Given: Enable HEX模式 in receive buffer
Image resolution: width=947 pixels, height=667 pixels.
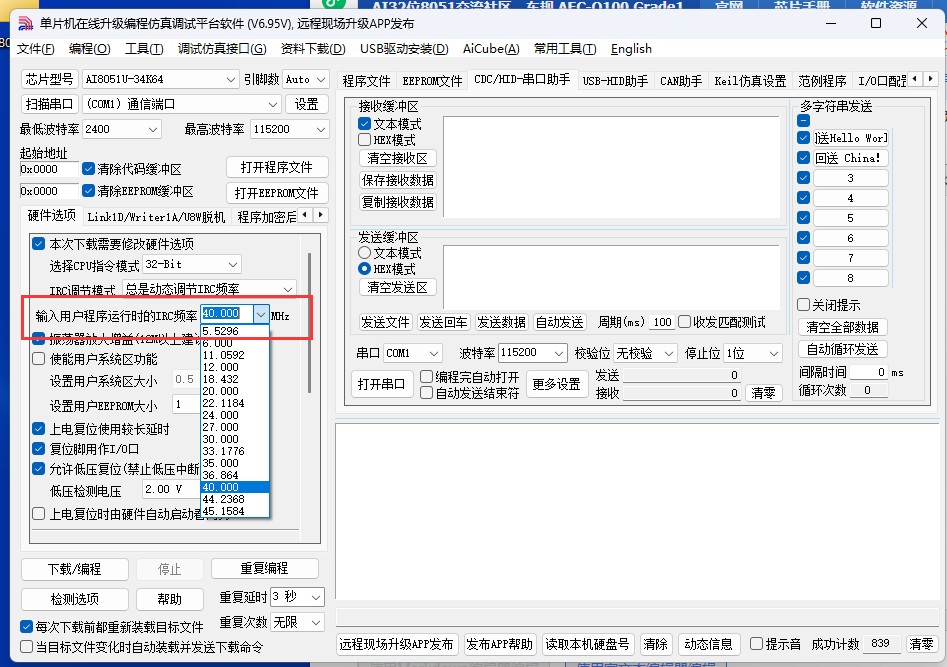Looking at the screenshot, I should point(364,140).
